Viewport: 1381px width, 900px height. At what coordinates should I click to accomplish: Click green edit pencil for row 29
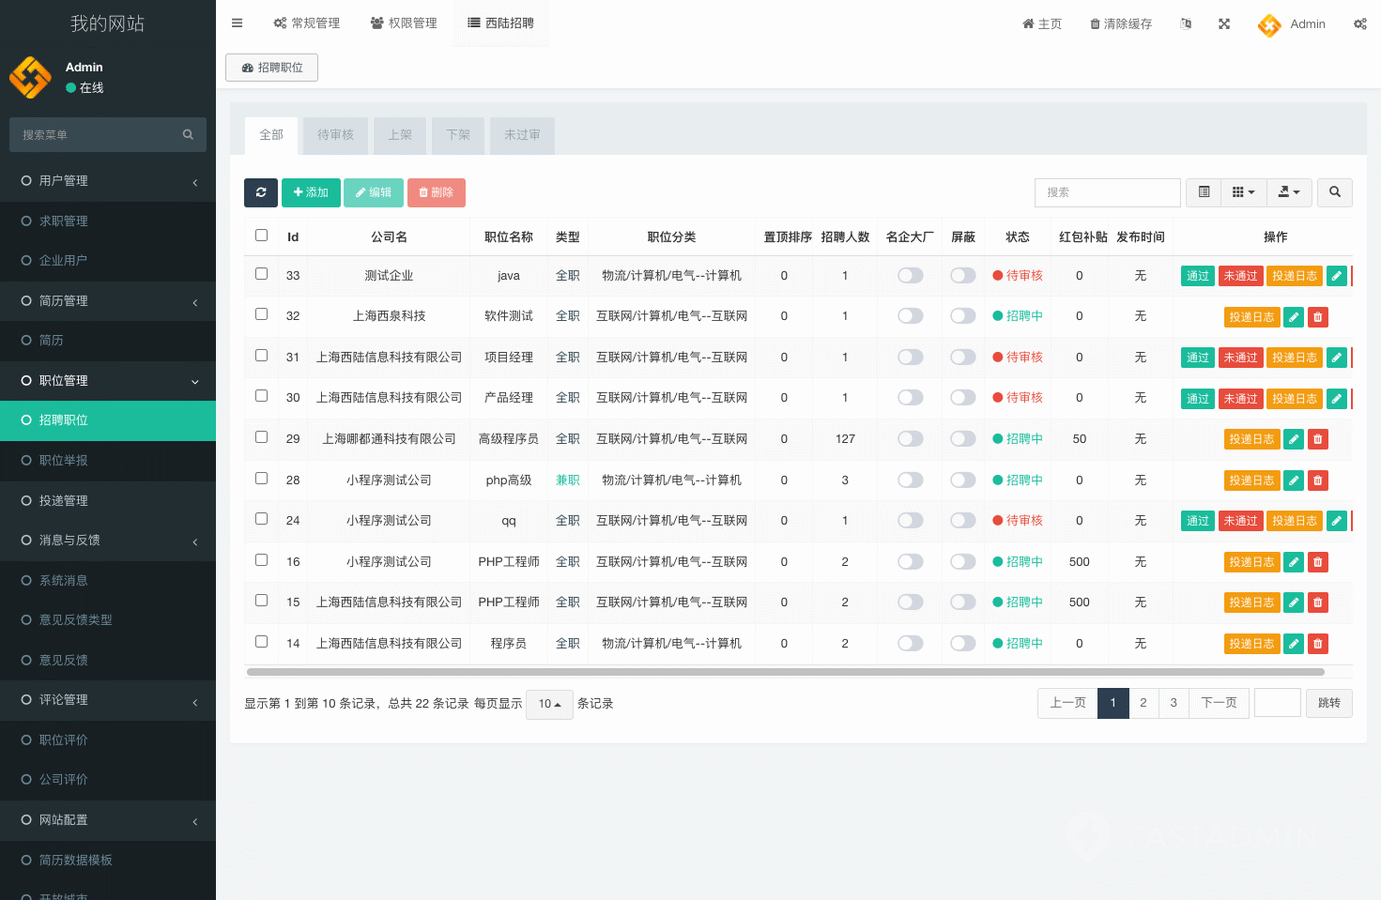point(1293,439)
